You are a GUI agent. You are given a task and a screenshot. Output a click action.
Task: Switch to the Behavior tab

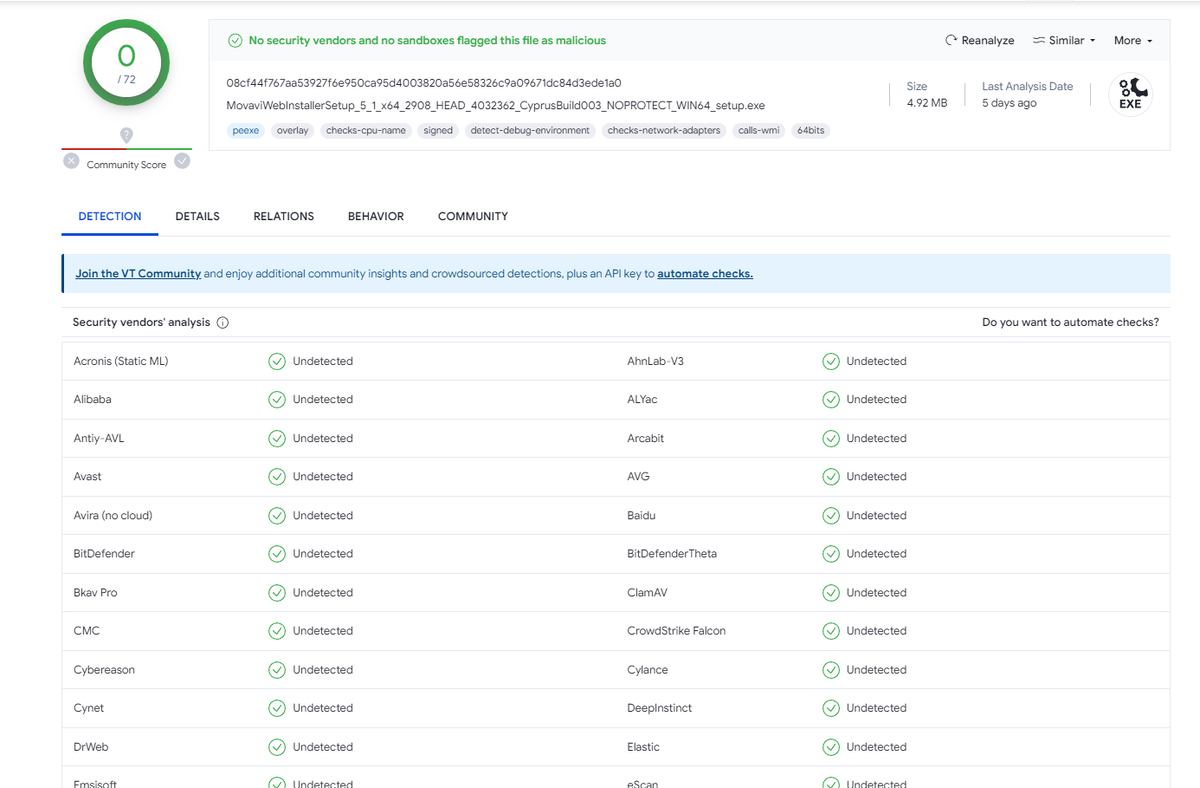point(375,216)
